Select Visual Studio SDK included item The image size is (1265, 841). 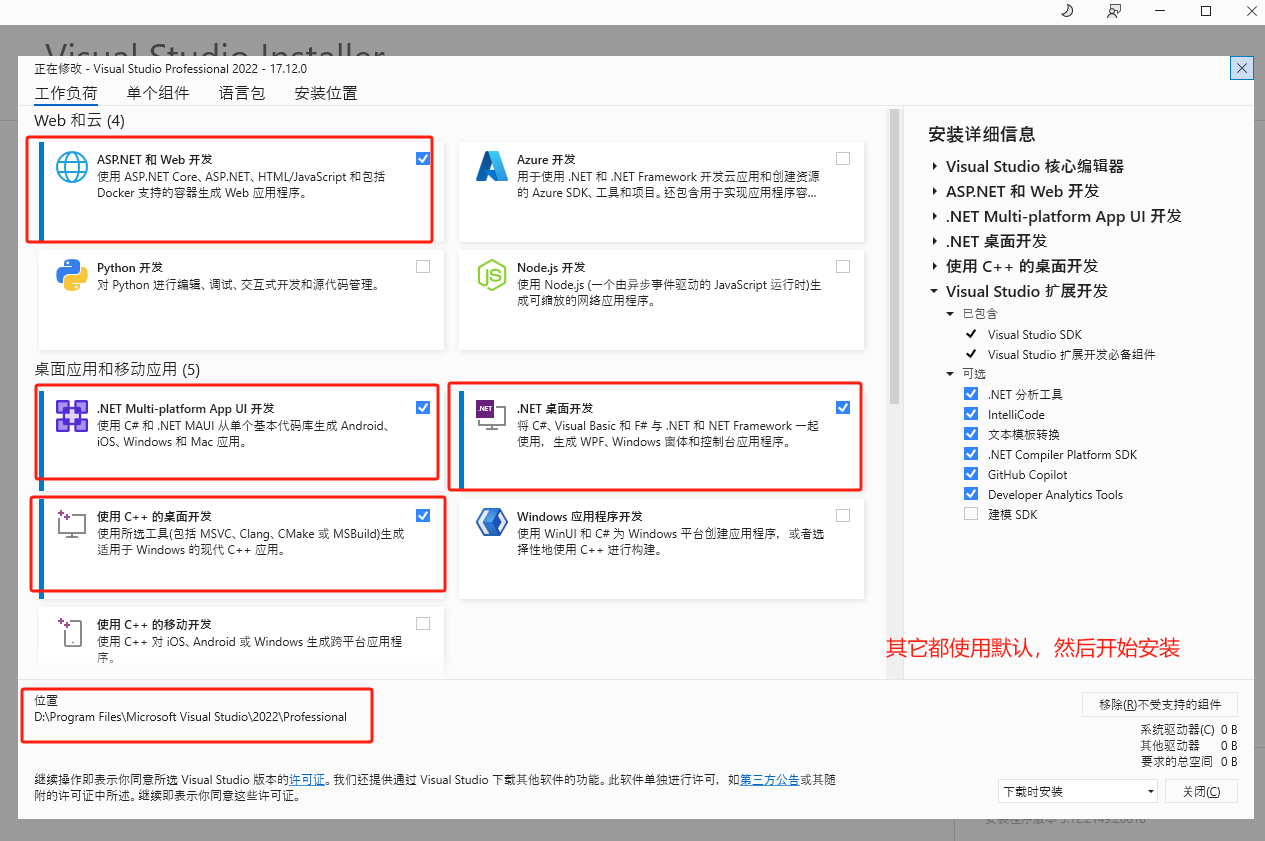point(1034,335)
